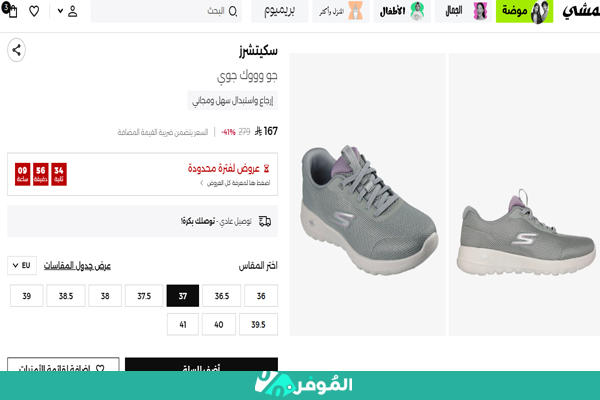
Task: Open the الأطفال kids tab
Action: tap(402, 11)
